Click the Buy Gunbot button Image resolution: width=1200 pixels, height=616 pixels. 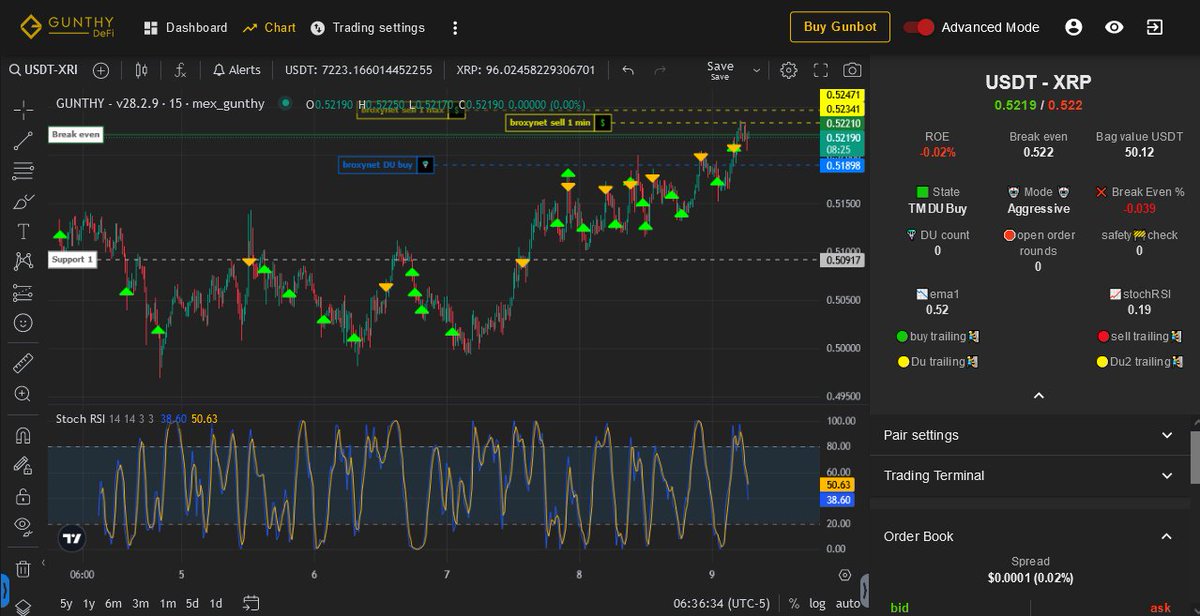(839, 27)
